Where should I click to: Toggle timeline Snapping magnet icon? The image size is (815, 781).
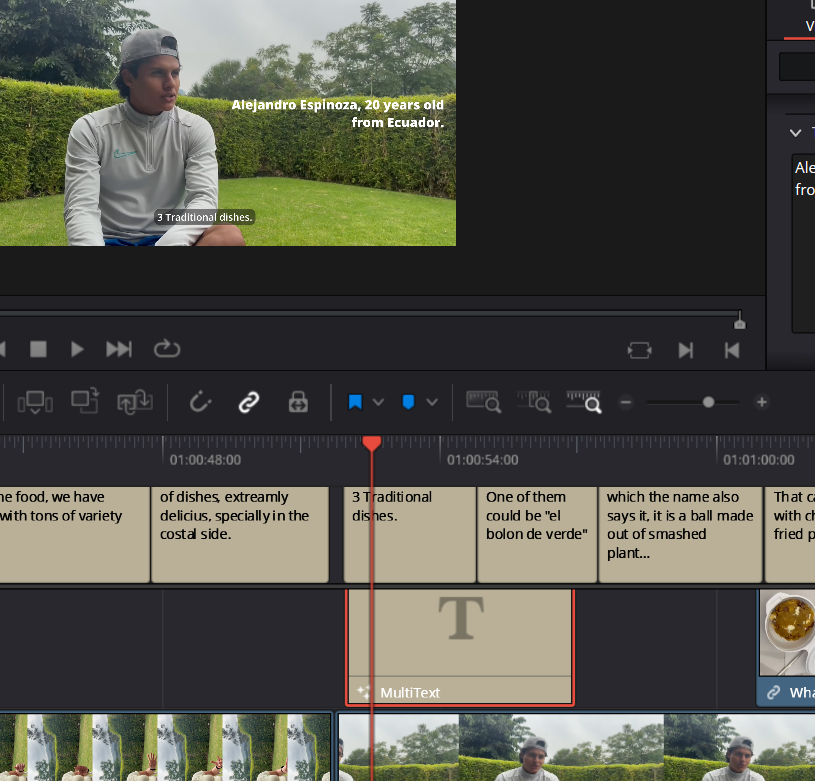(201, 402)
